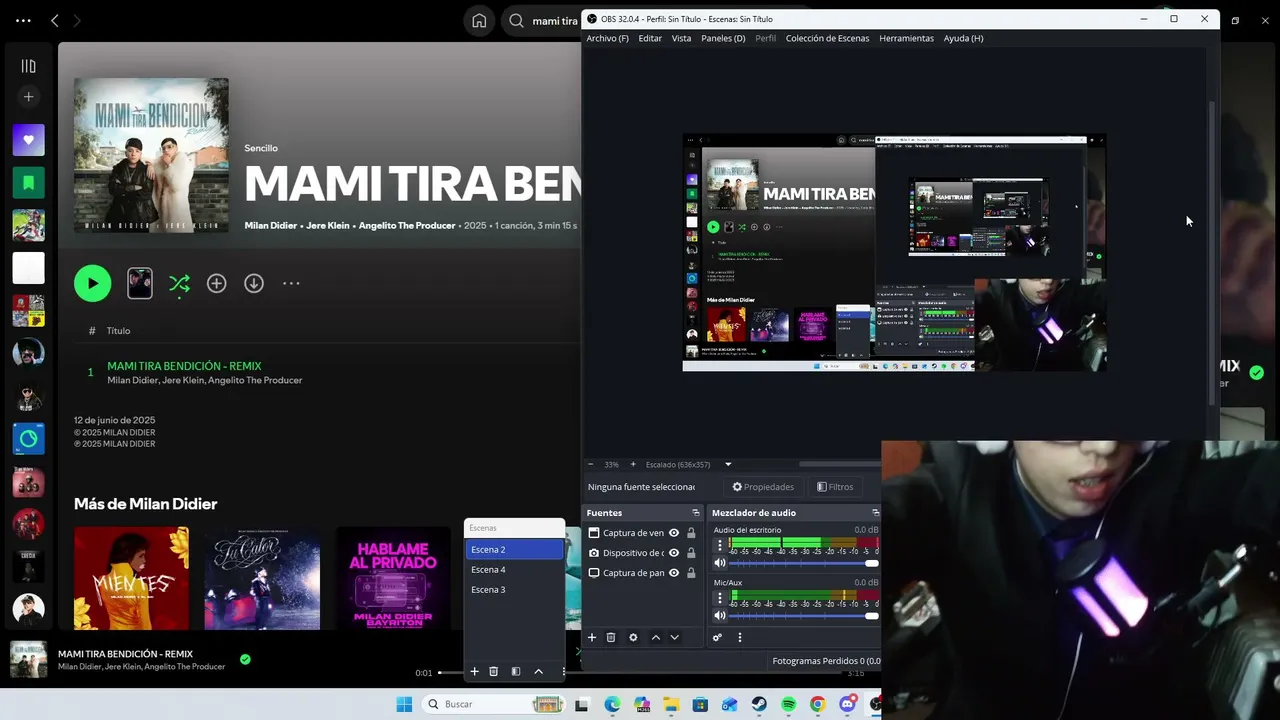Viewport: 1280px width, 720px height.
Task: Open the Archivo menu in OBS
Action: [x=607, y=38]
